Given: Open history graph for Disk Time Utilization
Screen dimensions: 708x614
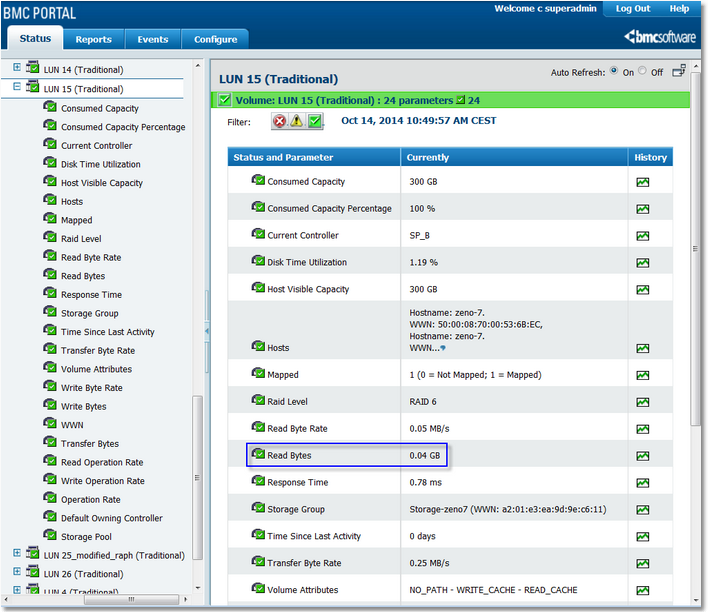Looking at the screenshot, I should click(x=642, y=262).
